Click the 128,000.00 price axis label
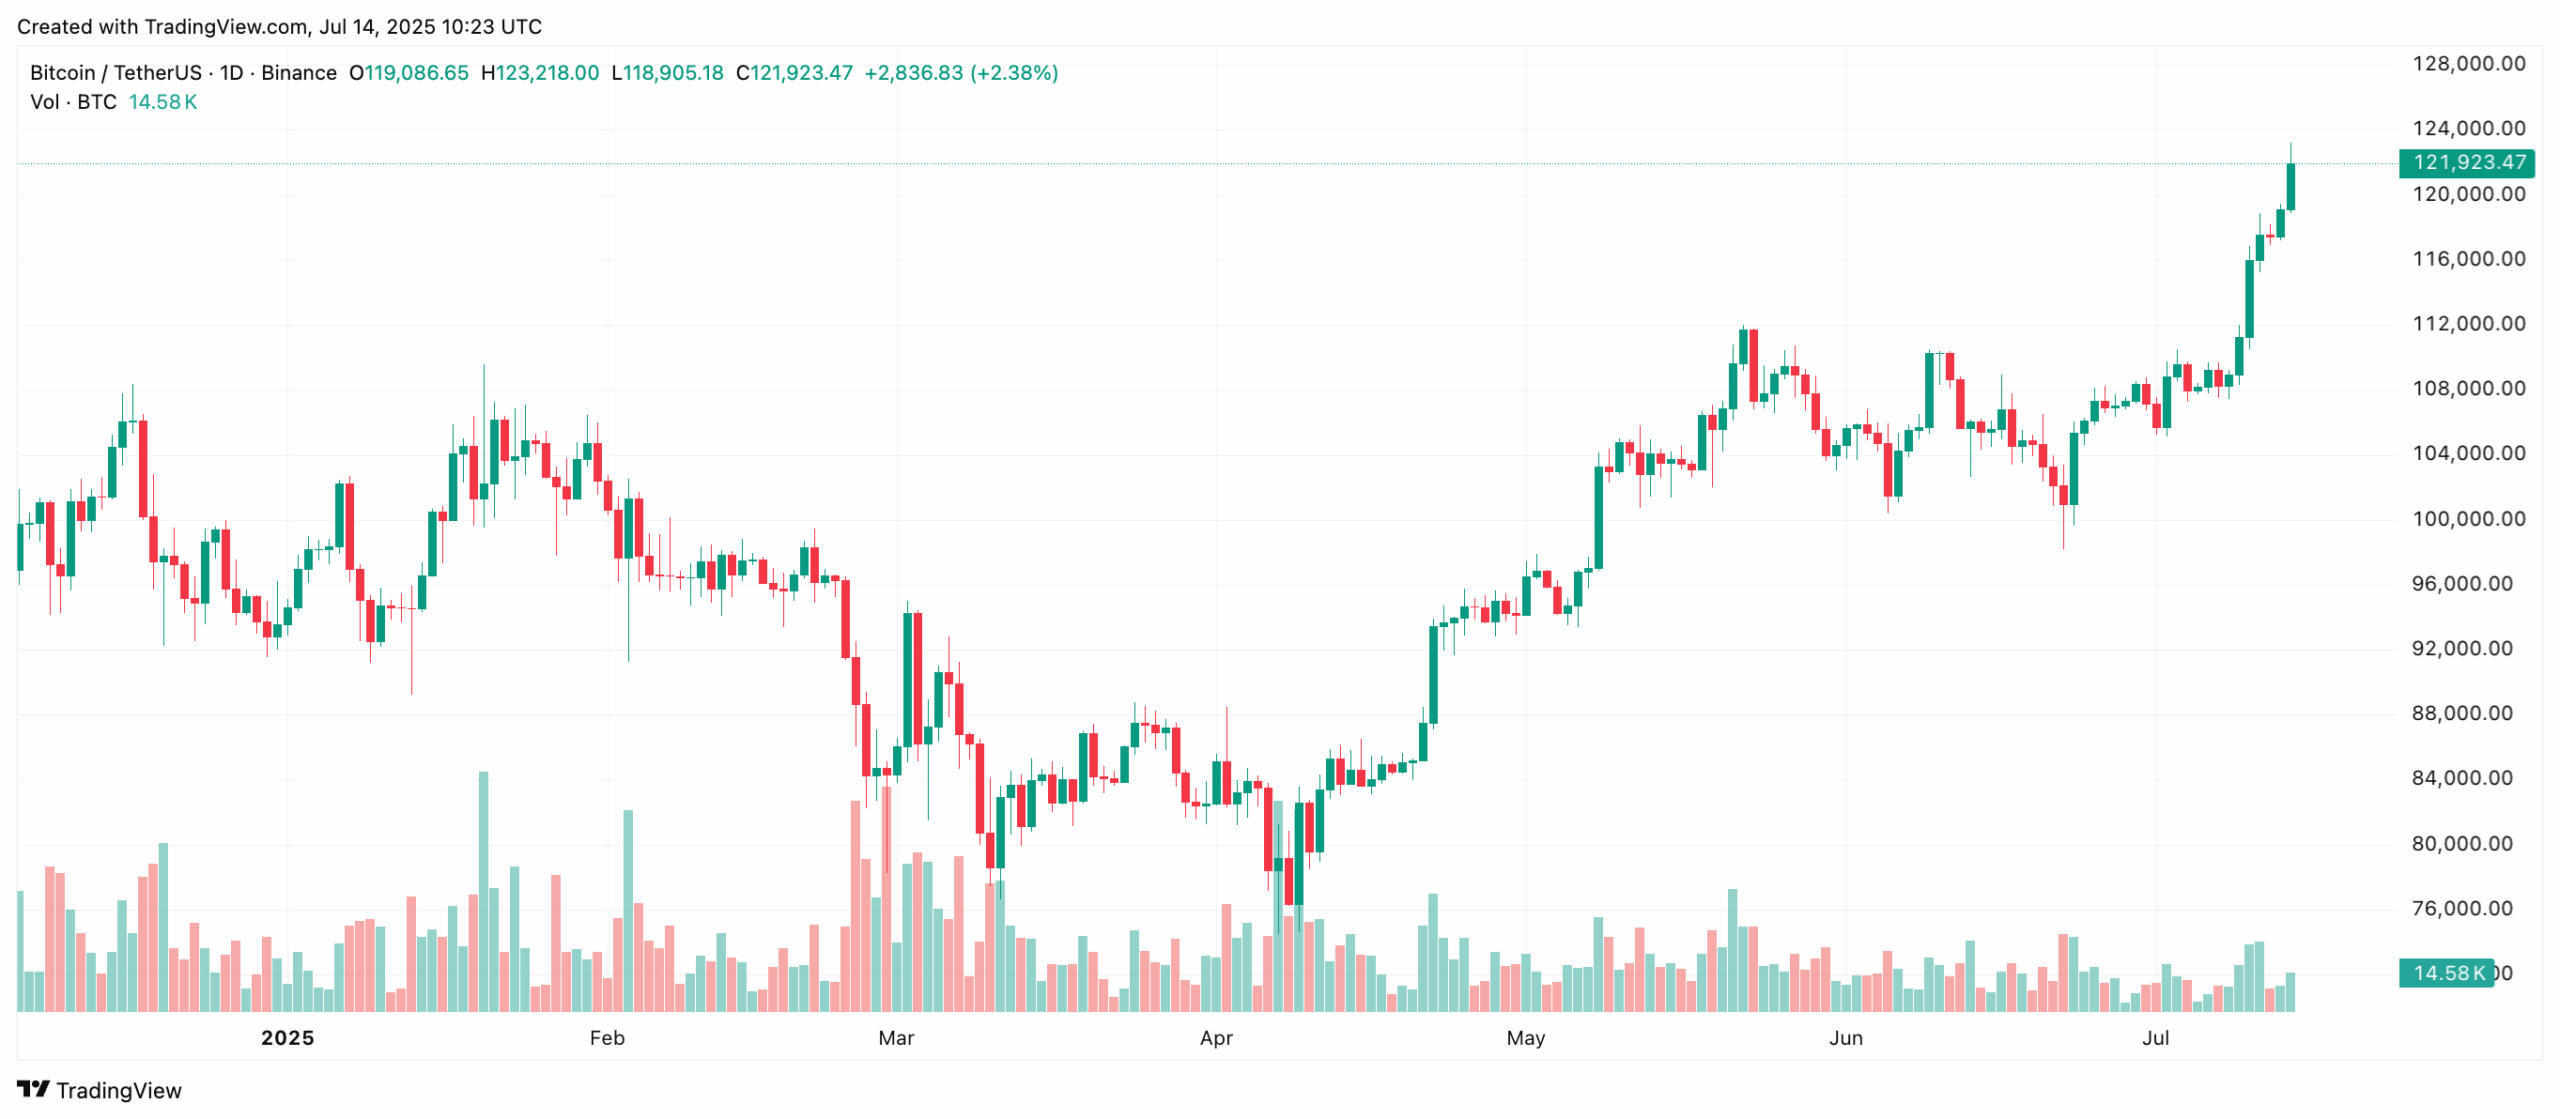 [x=2468, y=64]
